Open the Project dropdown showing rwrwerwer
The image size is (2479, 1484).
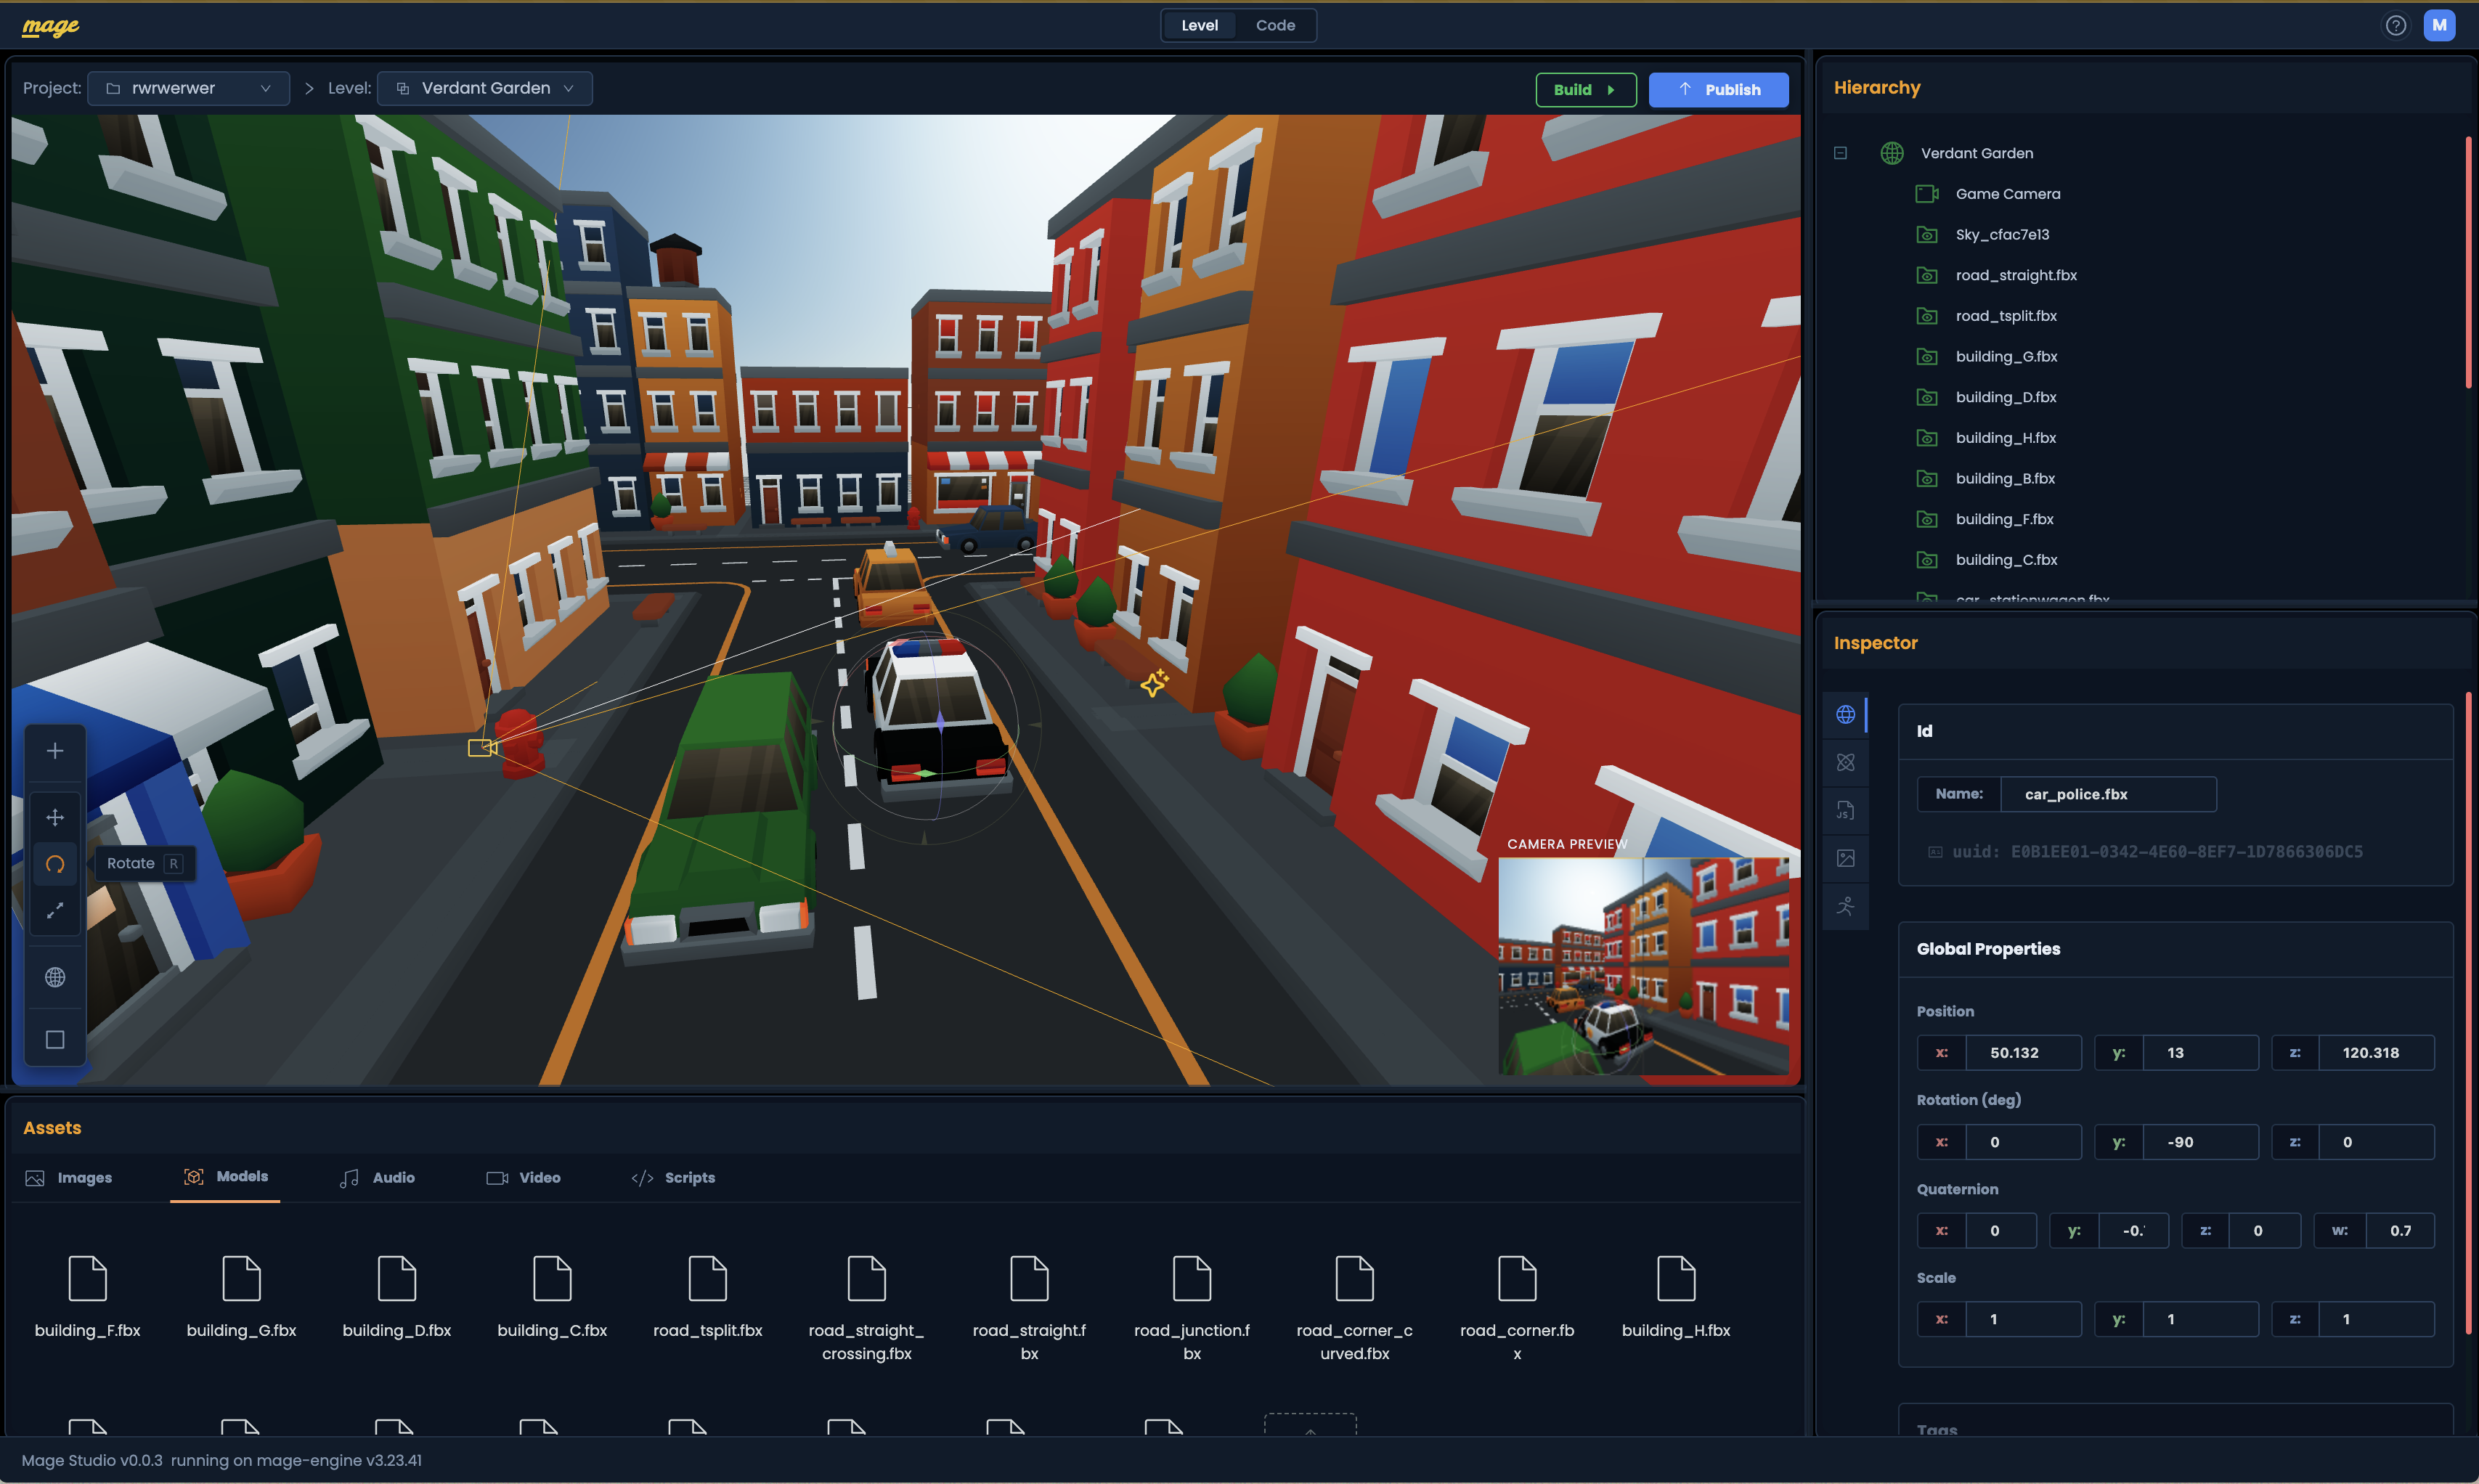[x=188, y=88]
